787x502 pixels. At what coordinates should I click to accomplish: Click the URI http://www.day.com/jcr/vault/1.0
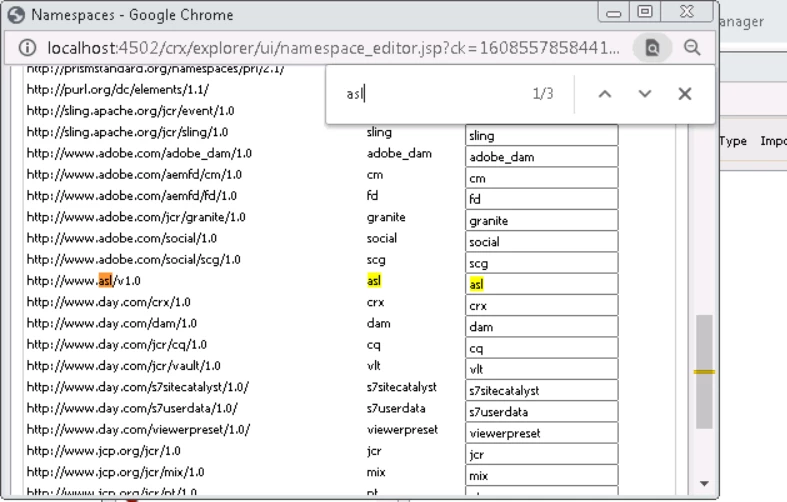[123, 366]
